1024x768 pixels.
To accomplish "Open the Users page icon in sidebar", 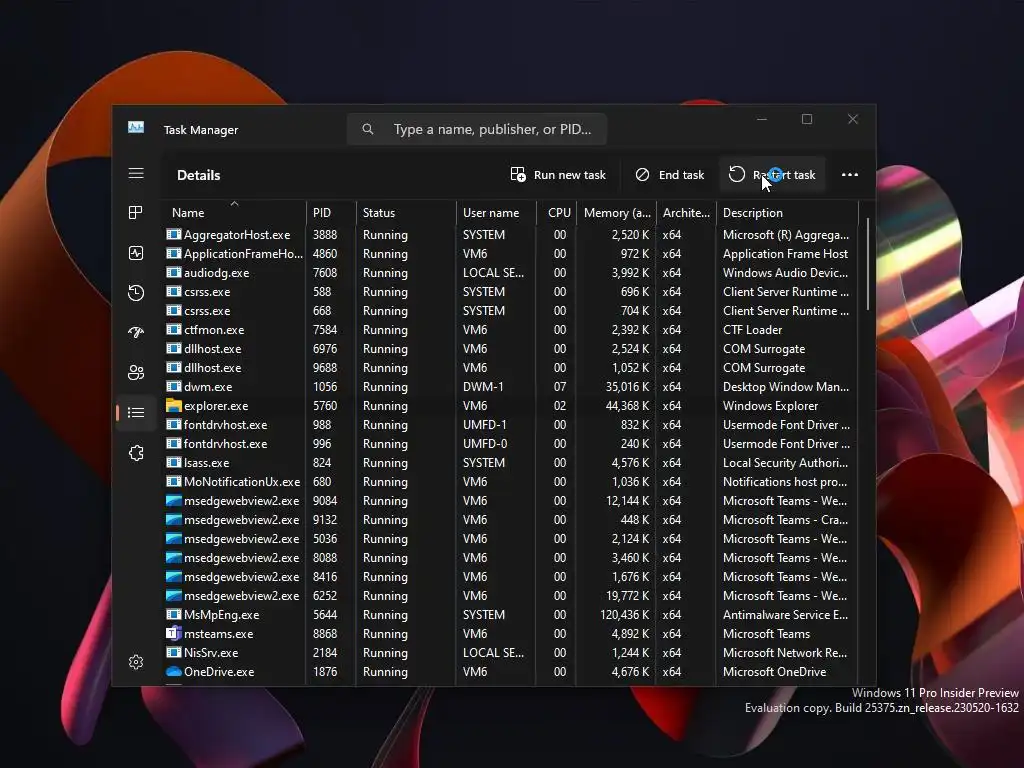I will pos(136,372).
